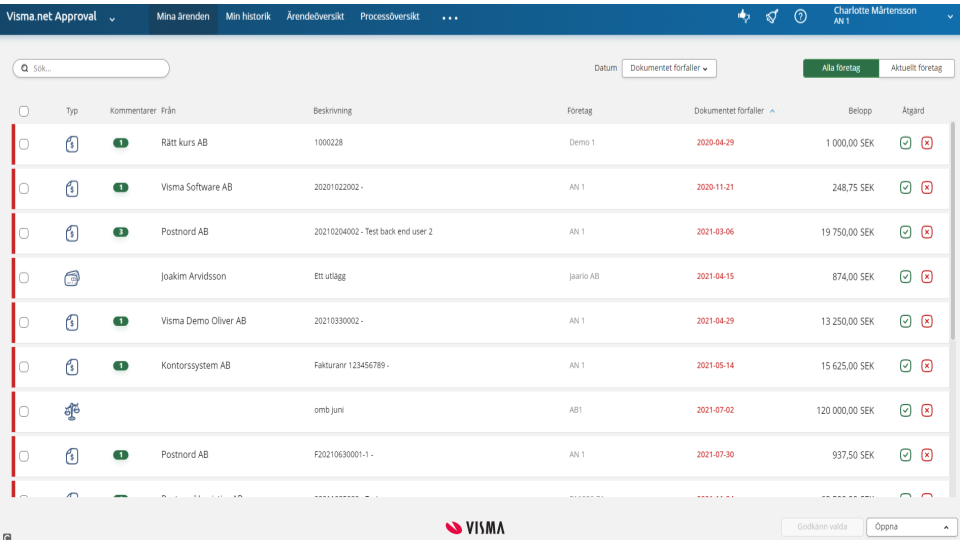The image size is (960, 540).
Task: Open the Mina ärenden tab
Action: [x=182, y=17]
